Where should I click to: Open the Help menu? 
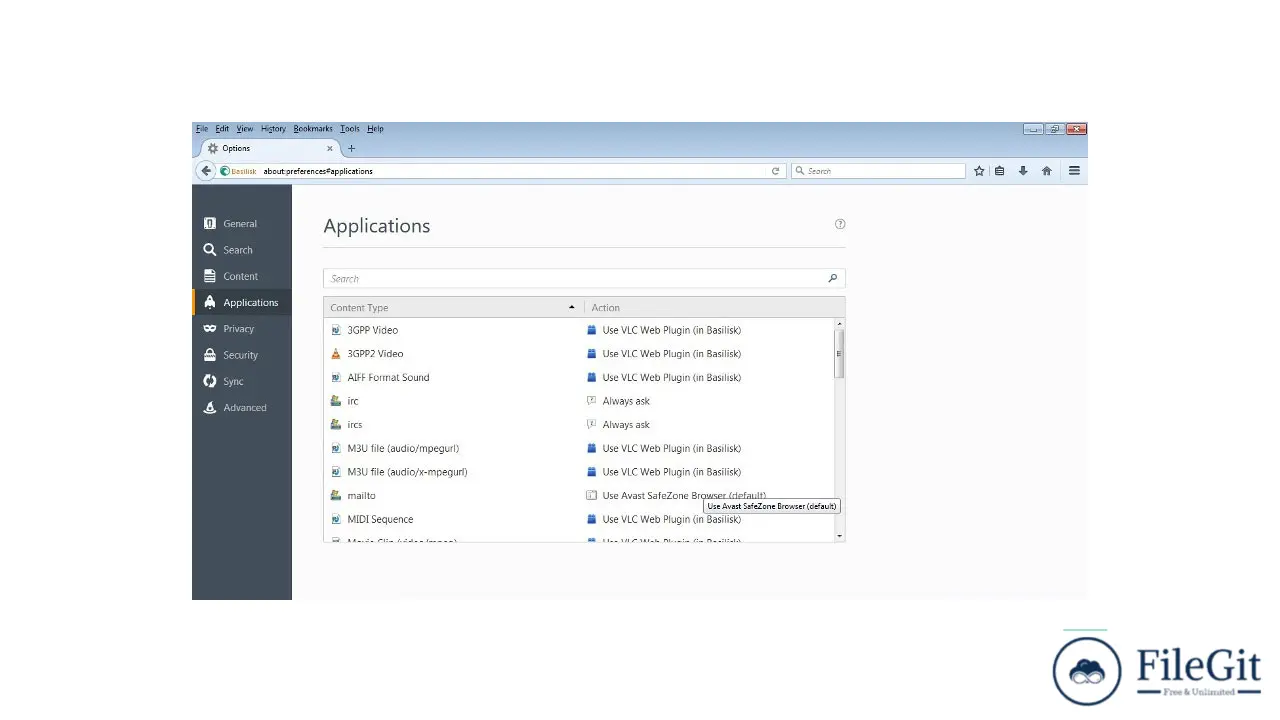tap(375, 129)
